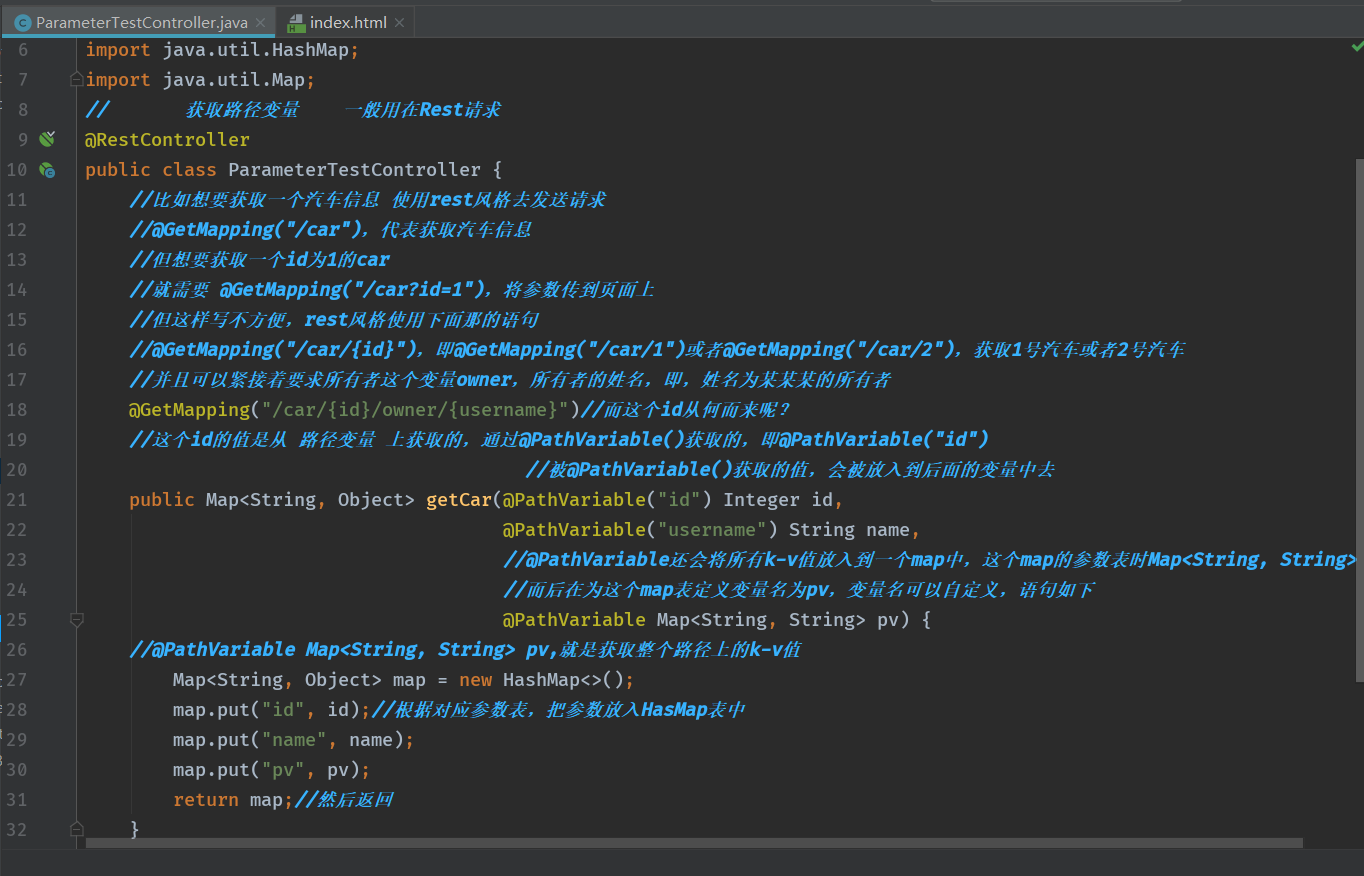Click the @GetMapping annotation on line 18
Screen dimensions: 1364x876
189,410
